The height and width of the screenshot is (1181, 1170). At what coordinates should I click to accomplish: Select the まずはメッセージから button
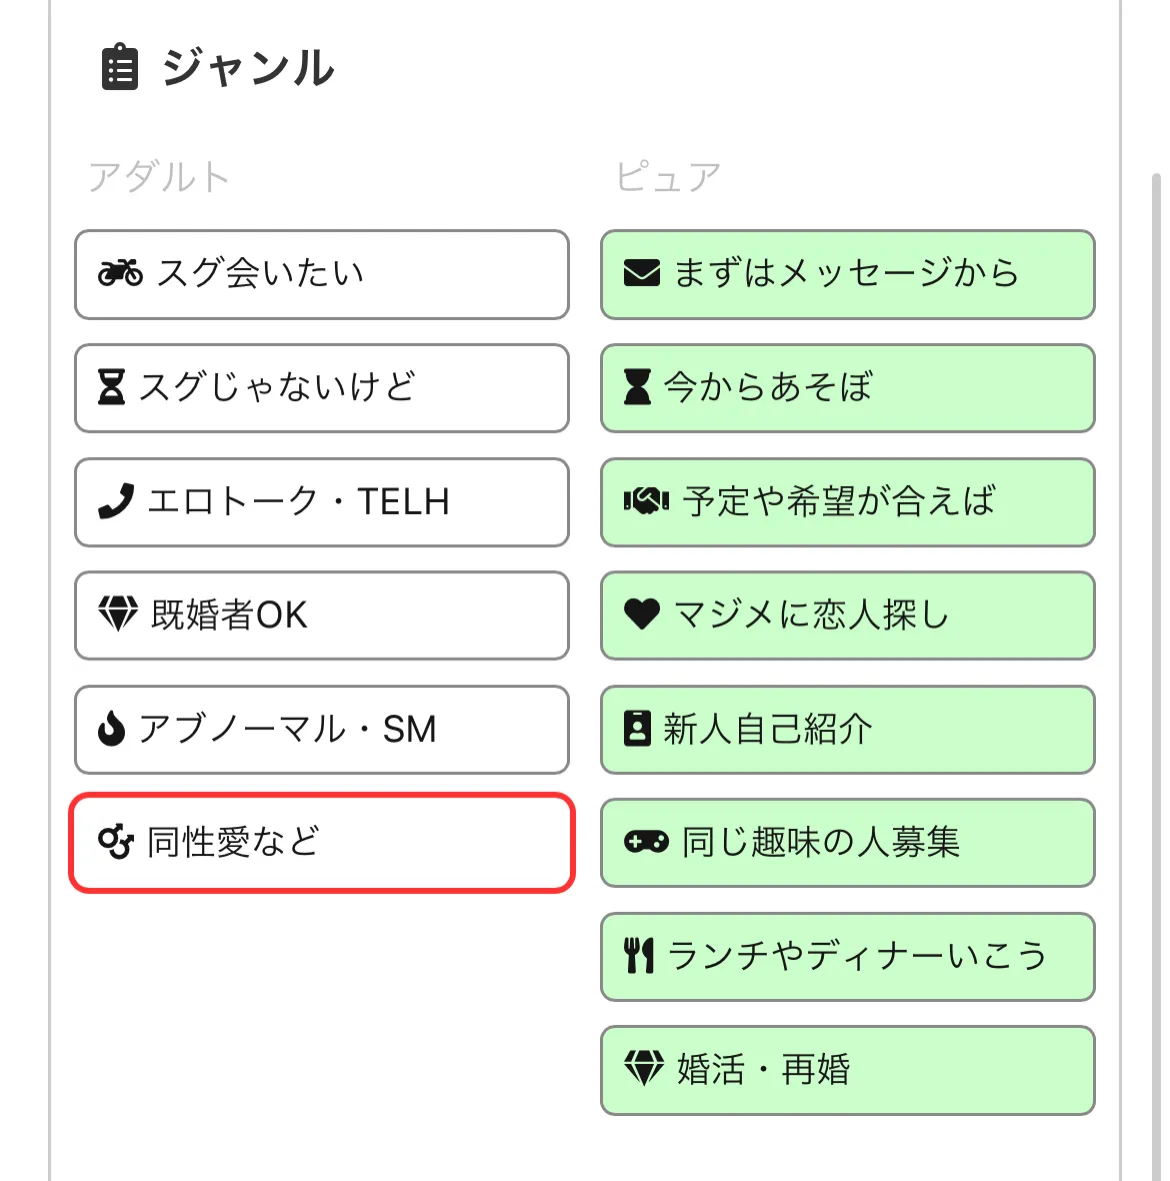(847, 275)
